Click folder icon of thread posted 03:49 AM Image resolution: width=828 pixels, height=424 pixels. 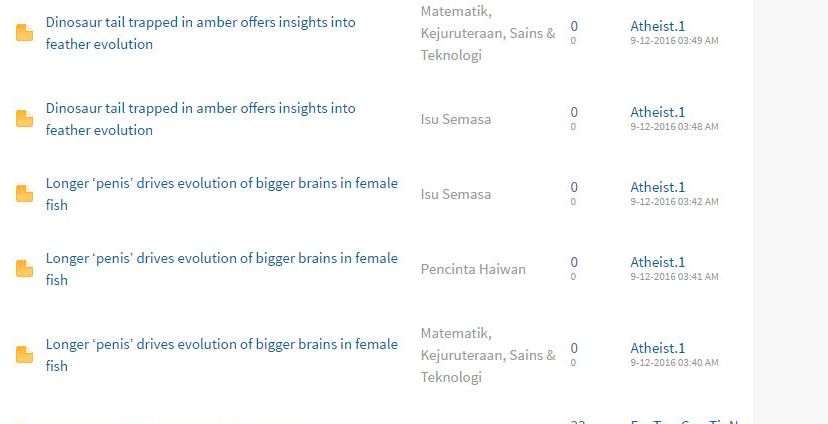point(25,34)
